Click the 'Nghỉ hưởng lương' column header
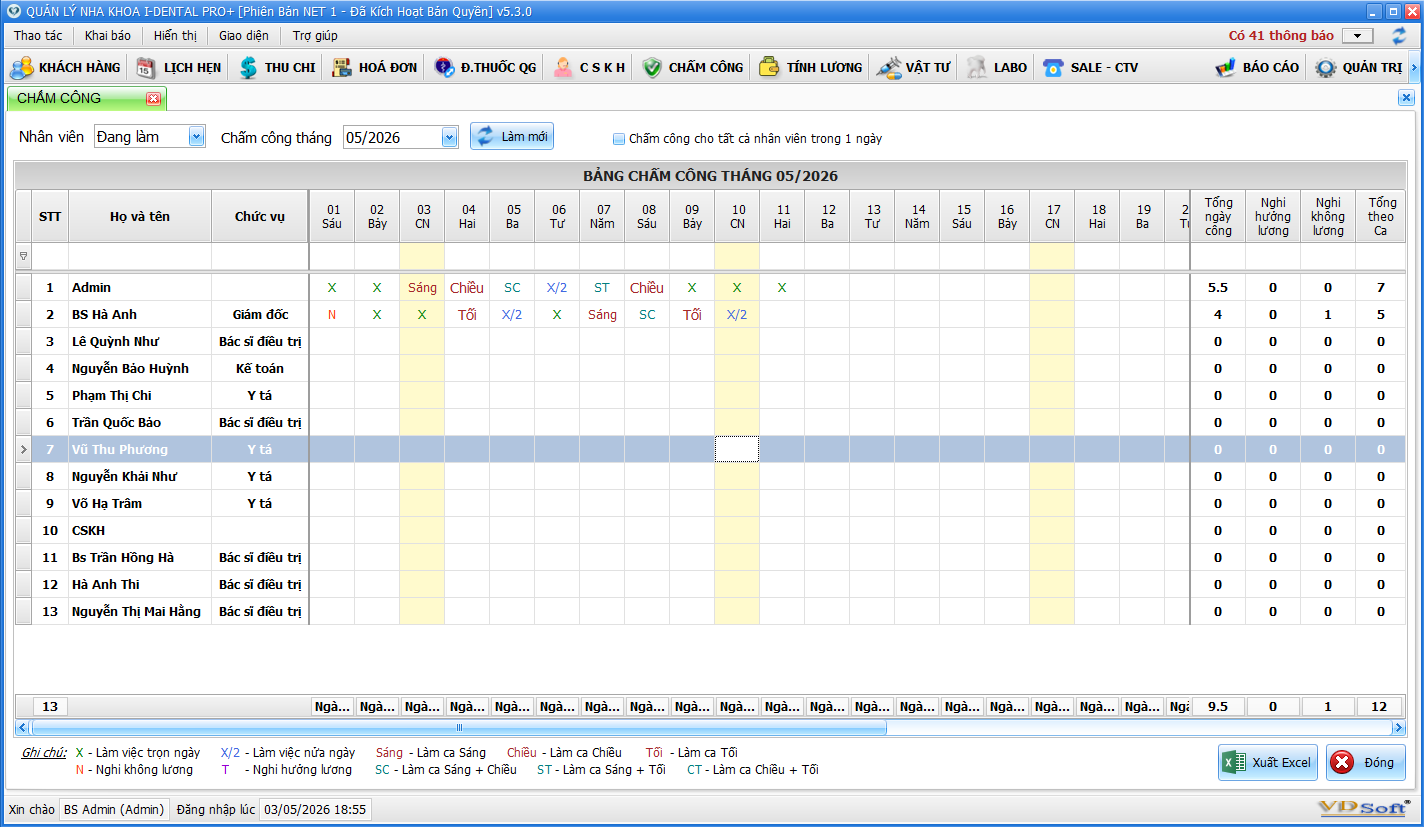Screen dimensions: 1424x827 point(1273,216)
